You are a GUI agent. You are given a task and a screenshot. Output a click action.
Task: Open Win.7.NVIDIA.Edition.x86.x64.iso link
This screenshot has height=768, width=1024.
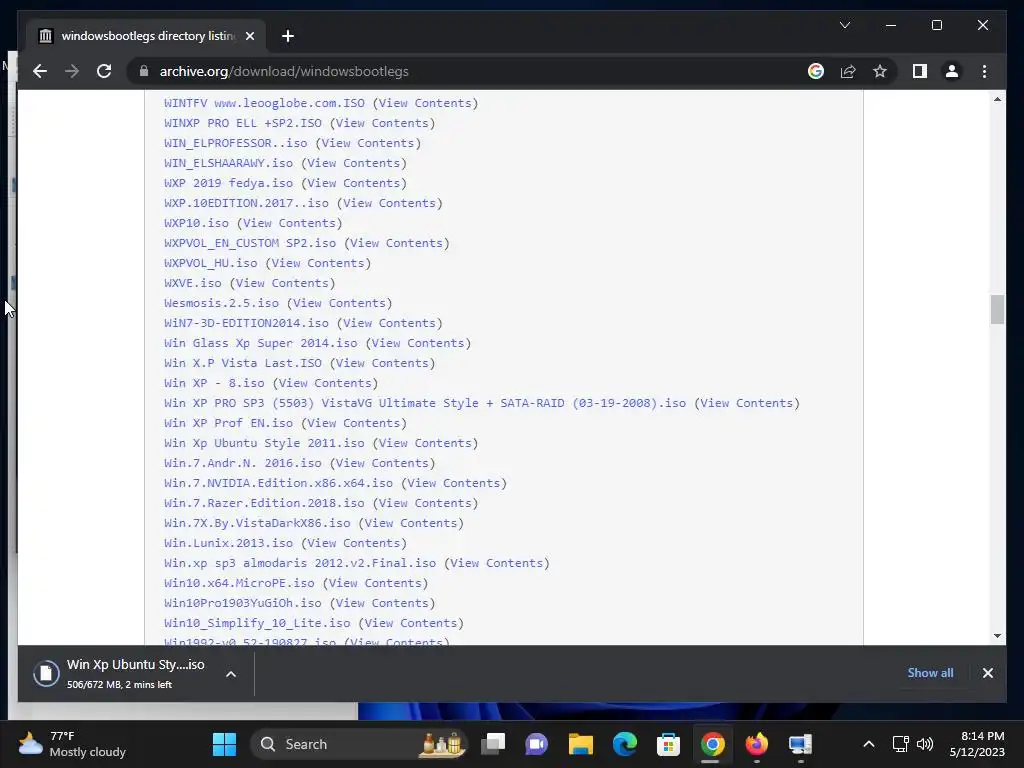coord(278,483)
